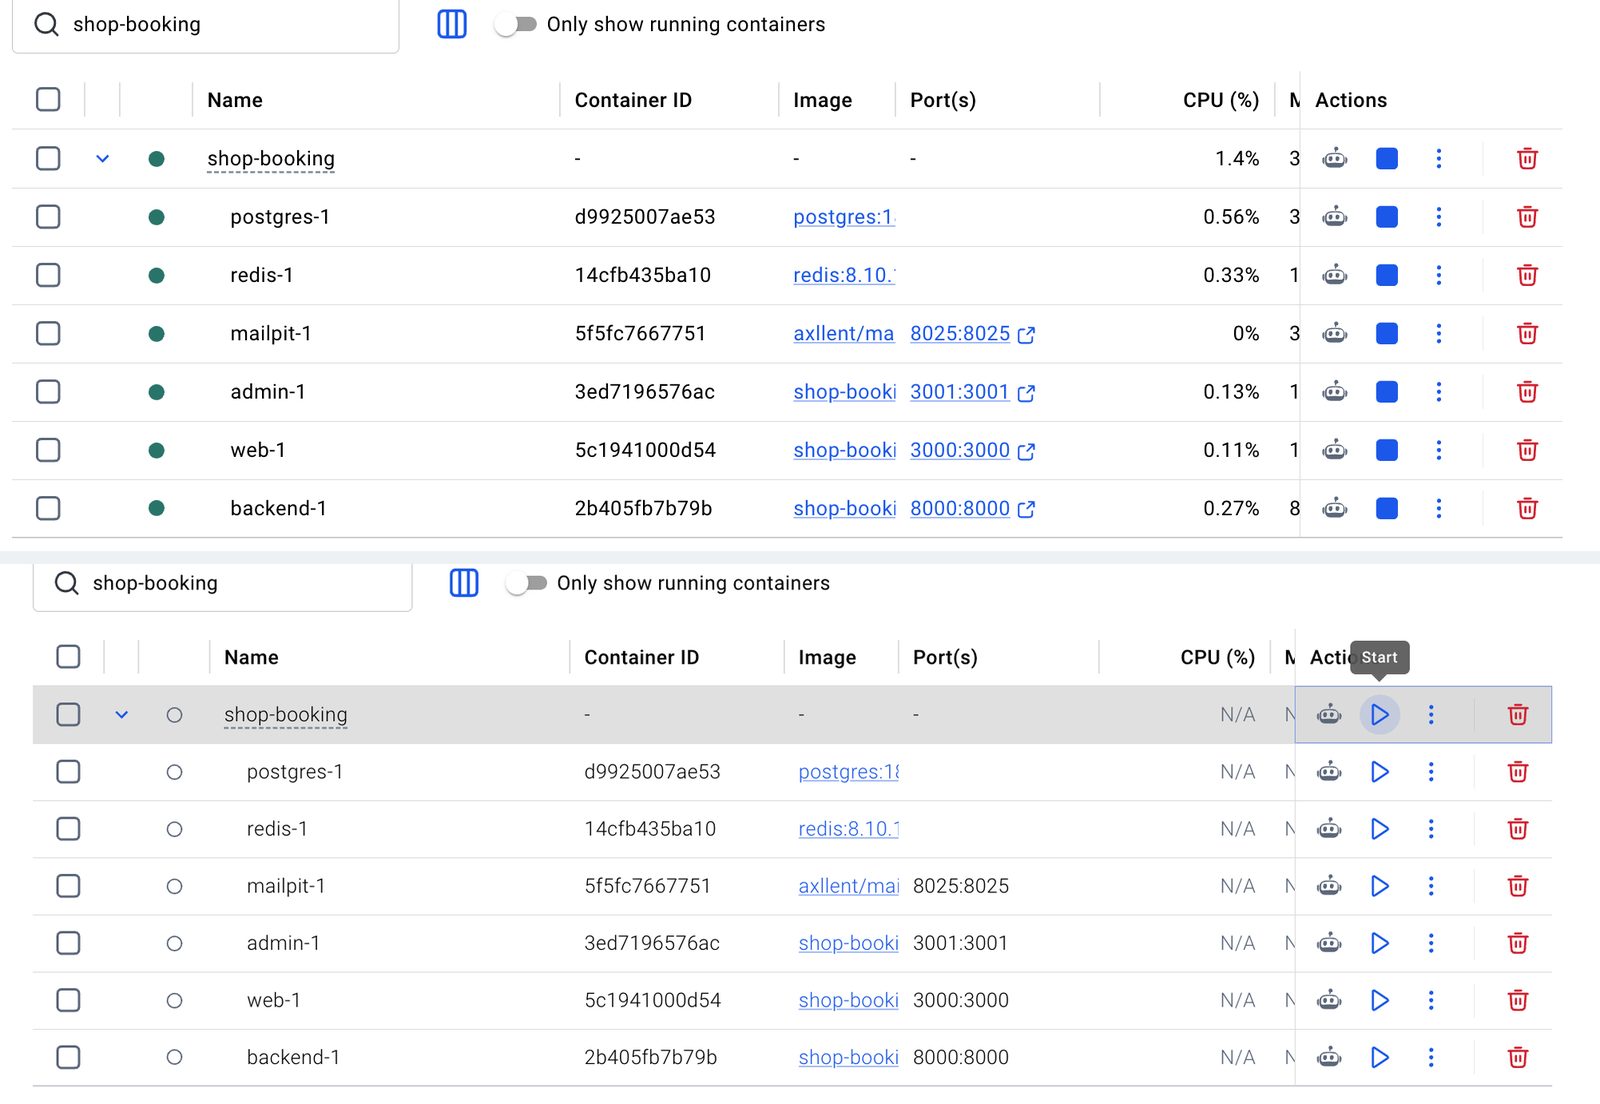Screen dimensions: 1600x1104
Task: Focus the lower shop-booking search field
Action: (x=222, y=584)
